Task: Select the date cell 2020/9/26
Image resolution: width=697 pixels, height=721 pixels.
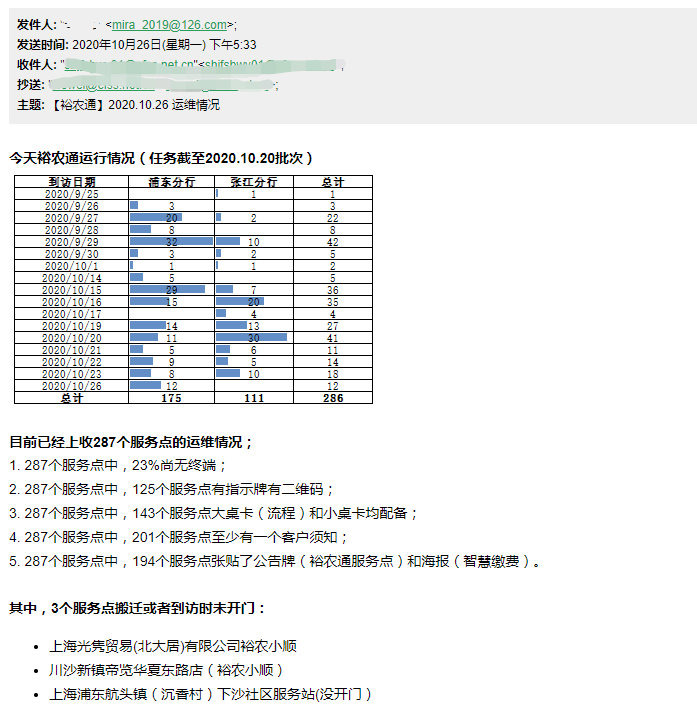Action: coord(72,206)
